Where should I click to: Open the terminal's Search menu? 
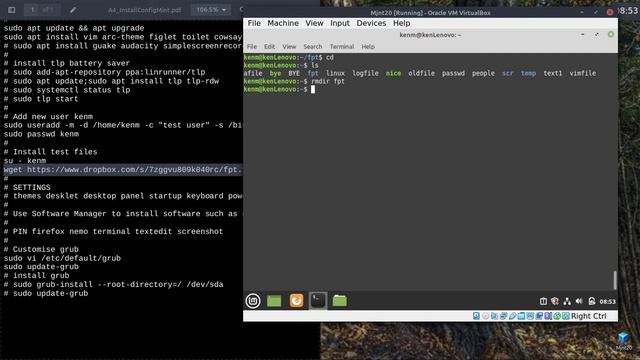pyautogui.click(x=313, y=47)
